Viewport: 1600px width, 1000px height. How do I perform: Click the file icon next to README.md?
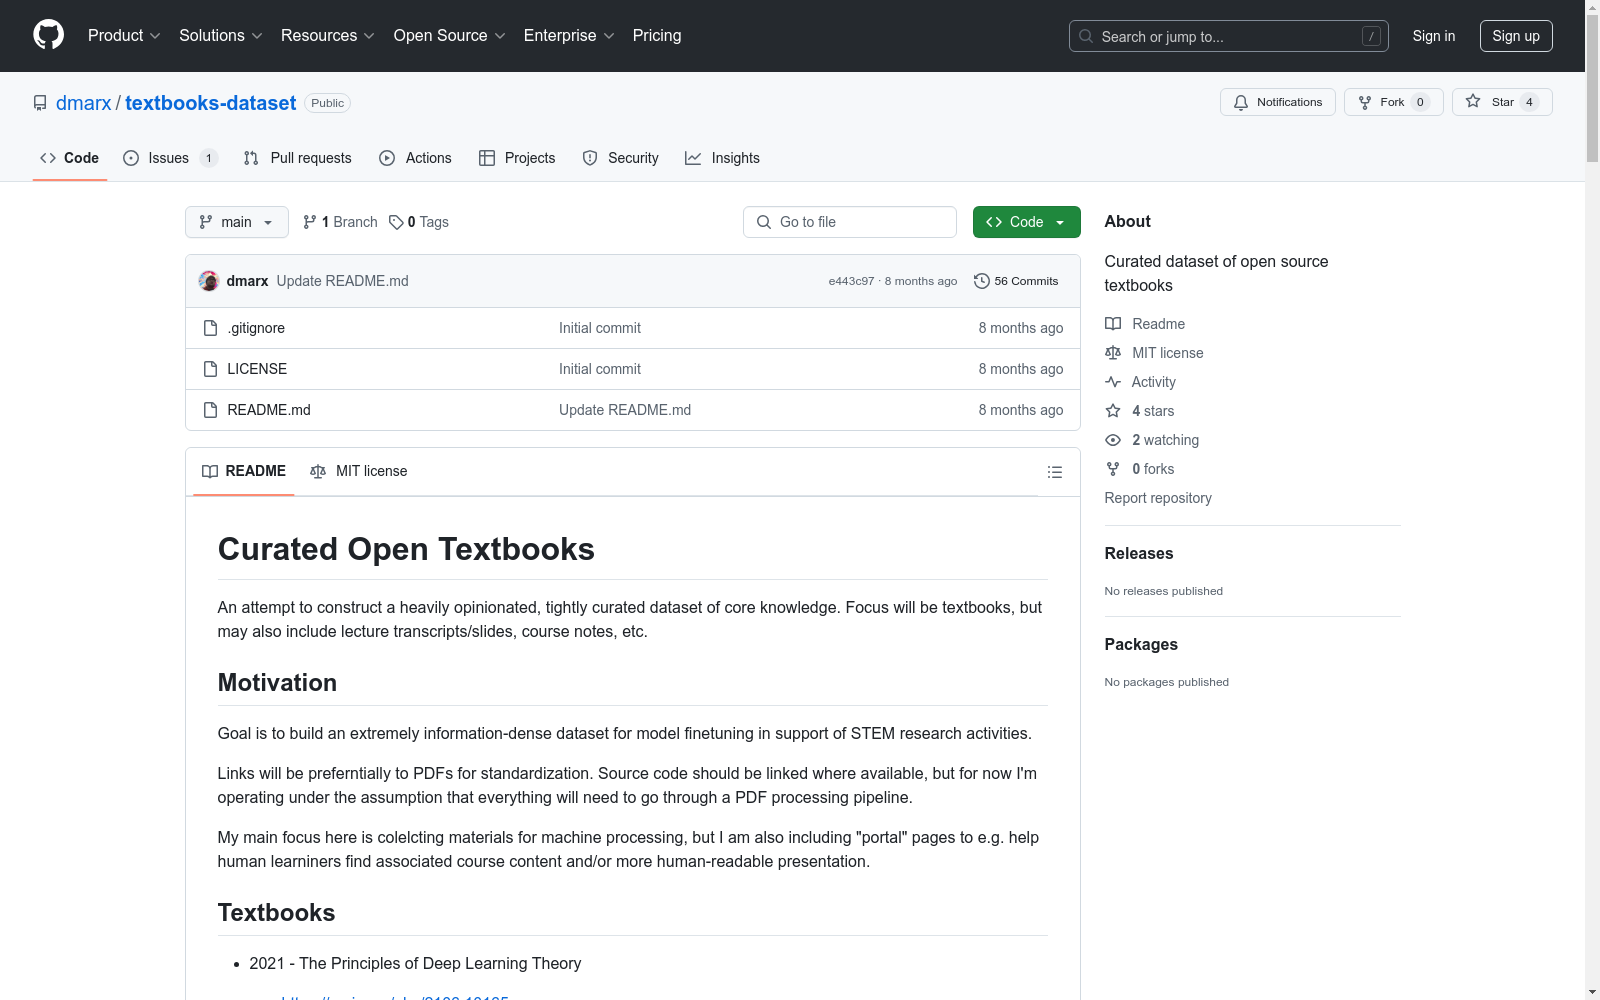[x=210, y=410]
